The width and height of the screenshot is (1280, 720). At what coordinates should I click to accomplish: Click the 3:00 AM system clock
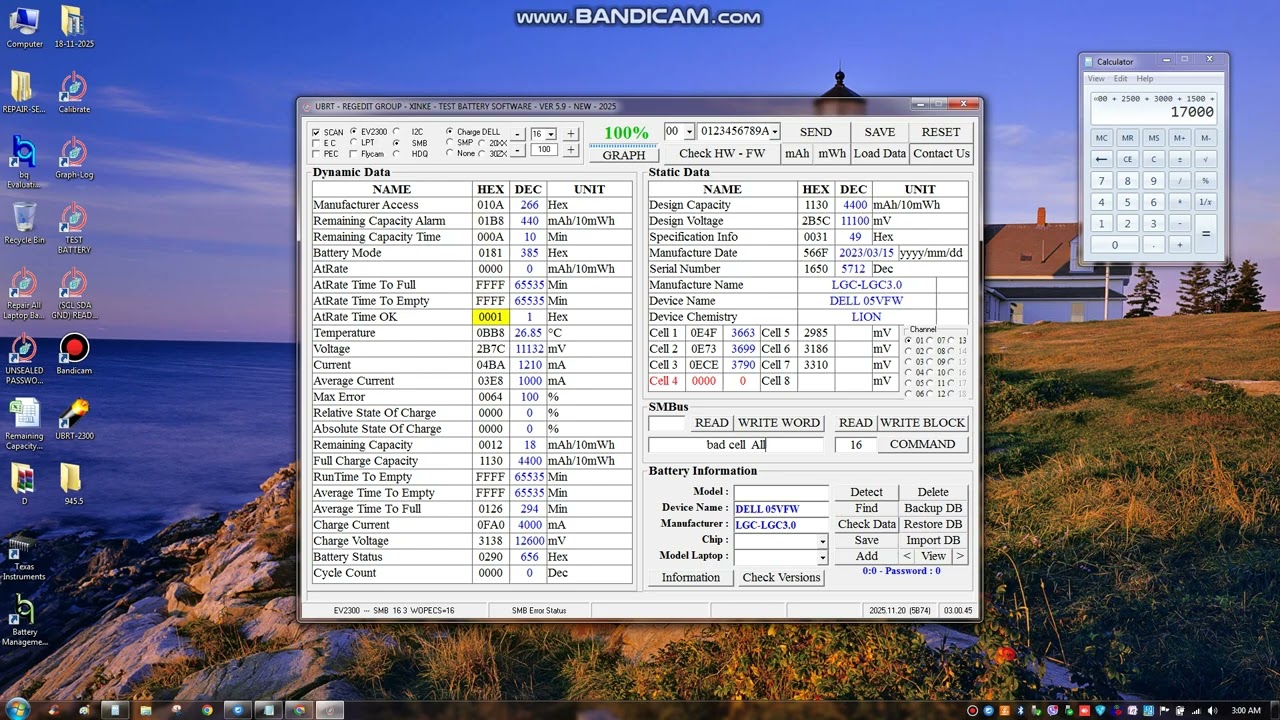(x=1245, y=710)
